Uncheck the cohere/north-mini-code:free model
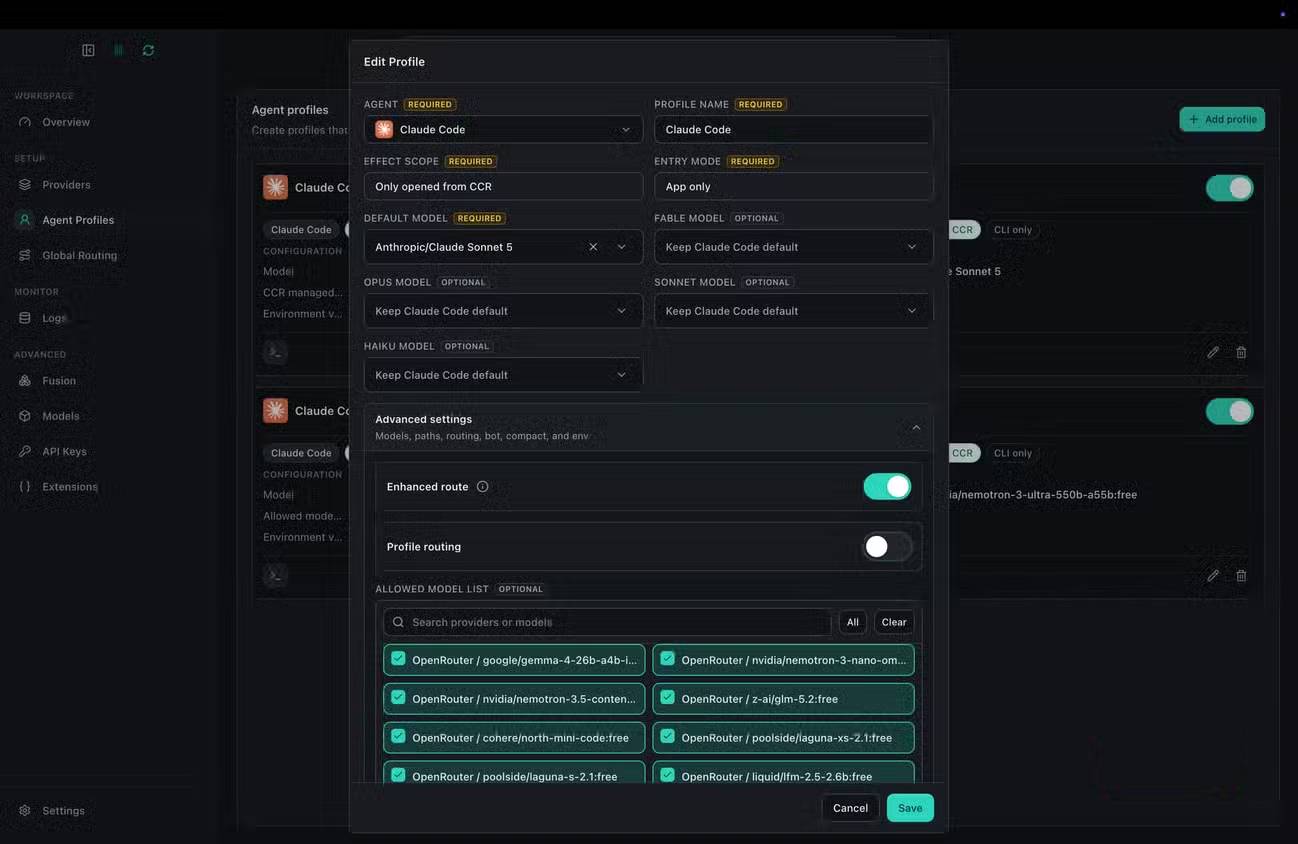 click(x=398, y=737)
